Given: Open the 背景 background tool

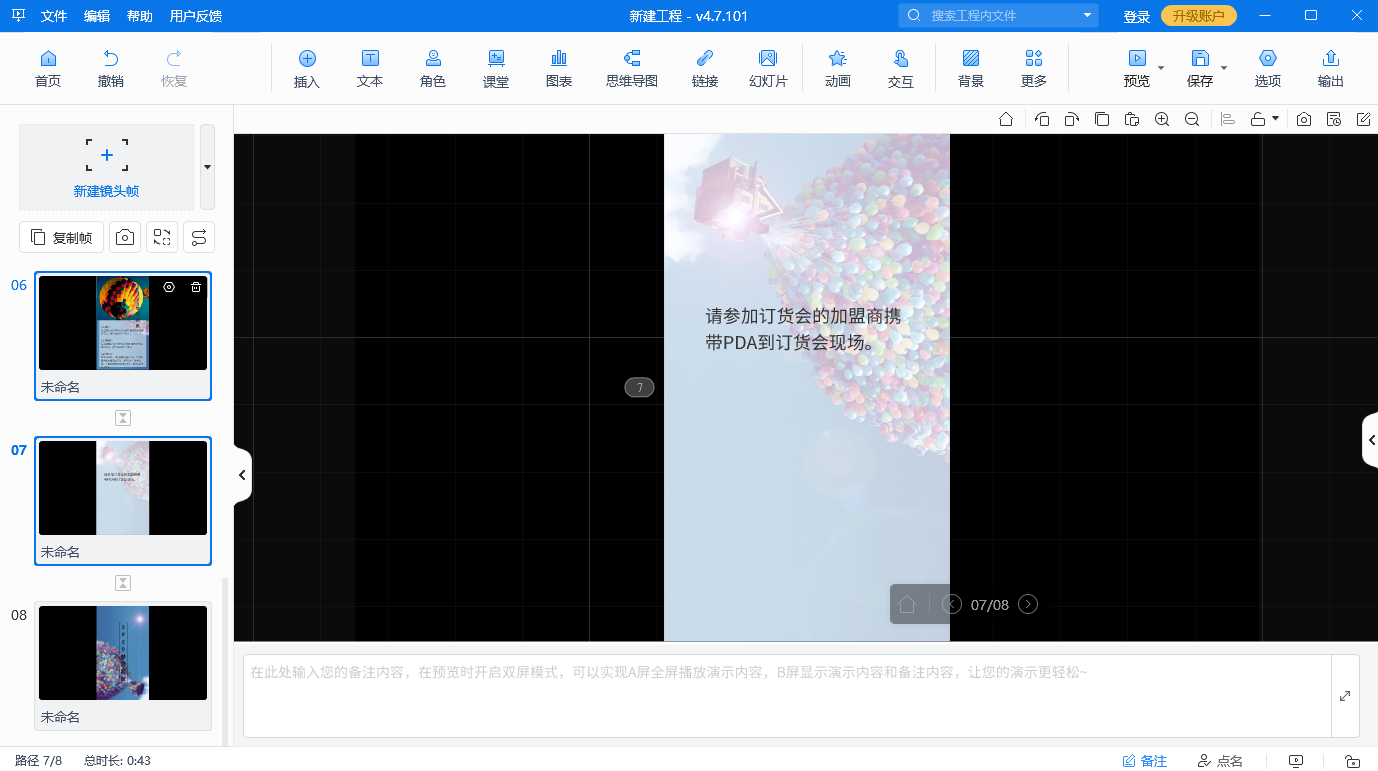Looking at the screenshot, I should pyautogui.click(x=971, y=68).
